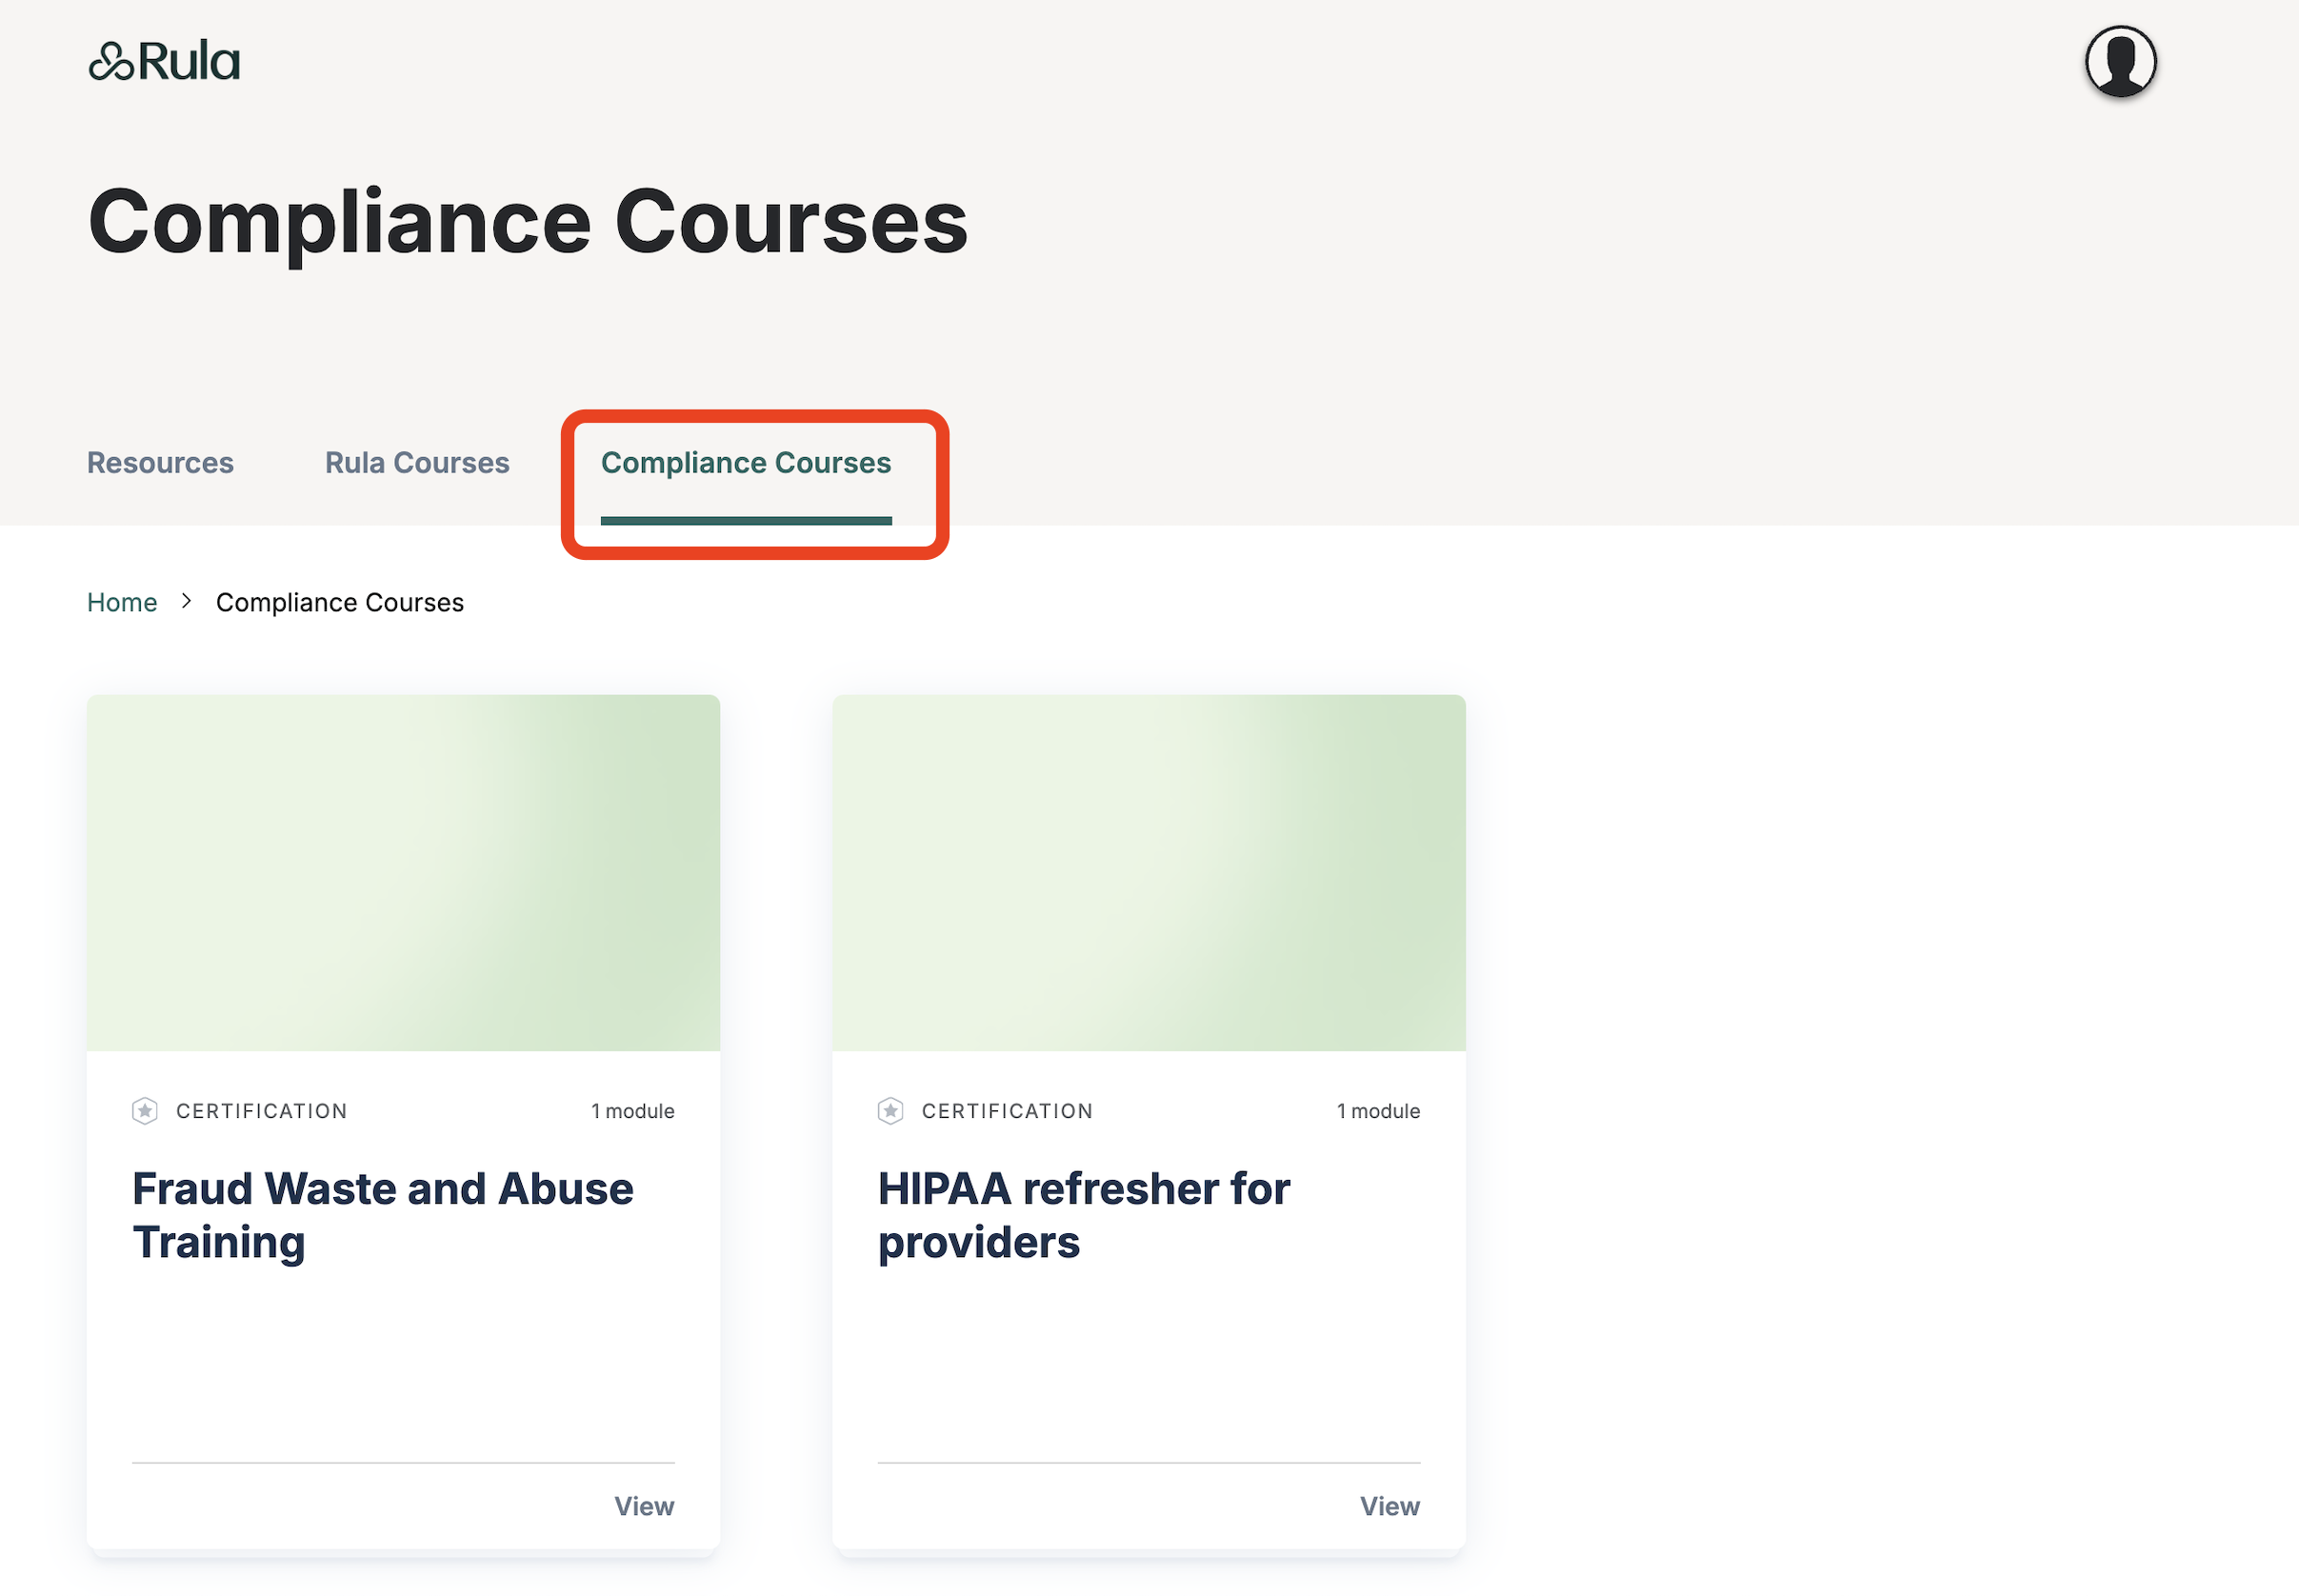Click the Compliance Courses page heading
Image resolution: width=2299 pixels, height=1596 pixels.
[527, 222]
